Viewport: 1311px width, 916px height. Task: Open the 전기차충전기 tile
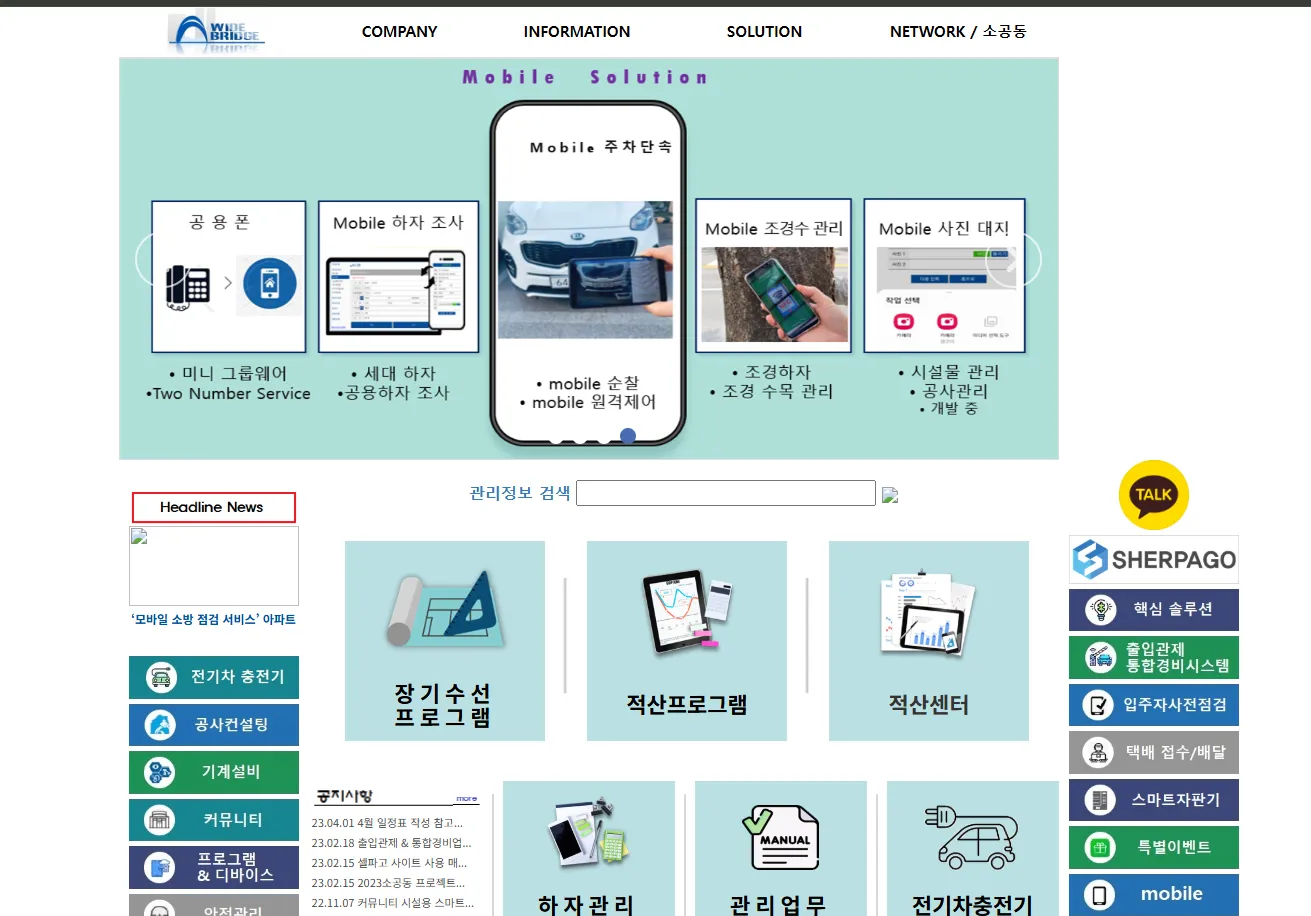(x=973, y=848)
